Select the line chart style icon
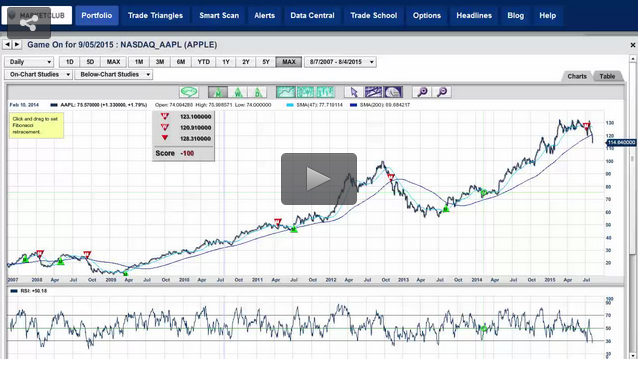 pyautogui.click(x=286, y=92)
